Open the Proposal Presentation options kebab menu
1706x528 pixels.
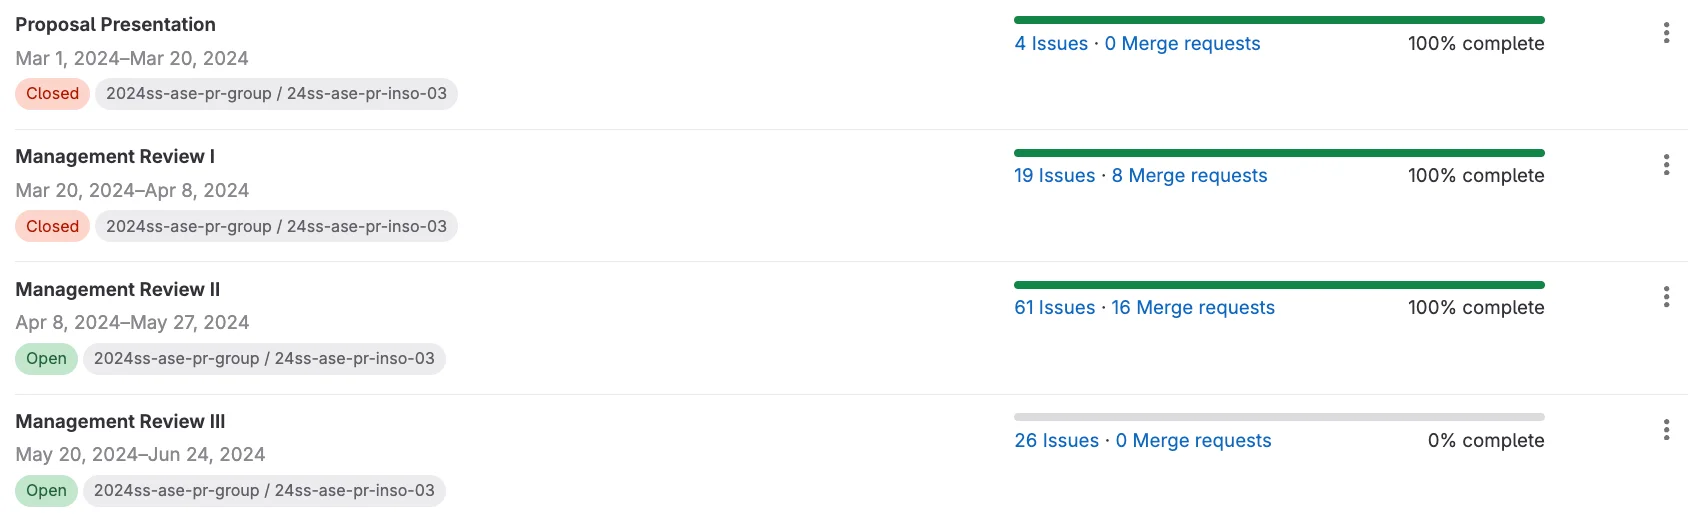[1666, 33]
